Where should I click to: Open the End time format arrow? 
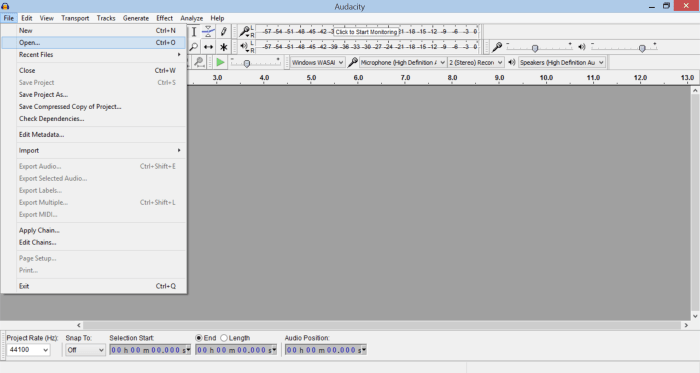point(274,350)
